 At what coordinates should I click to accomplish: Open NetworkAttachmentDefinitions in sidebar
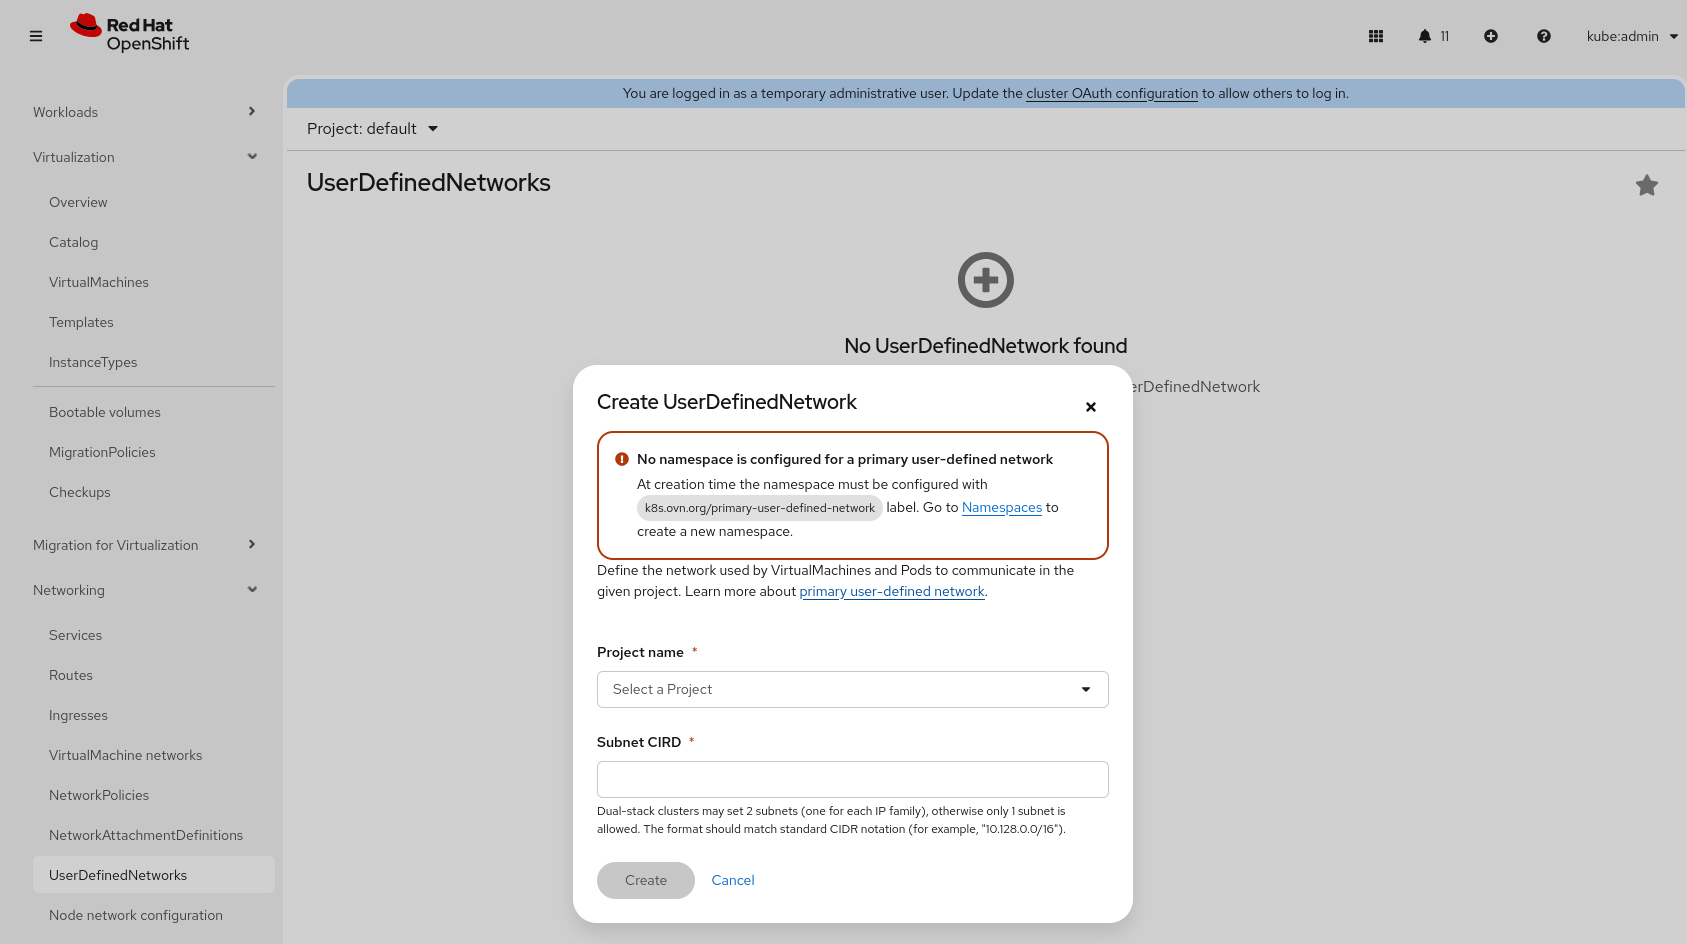(146, 835)
